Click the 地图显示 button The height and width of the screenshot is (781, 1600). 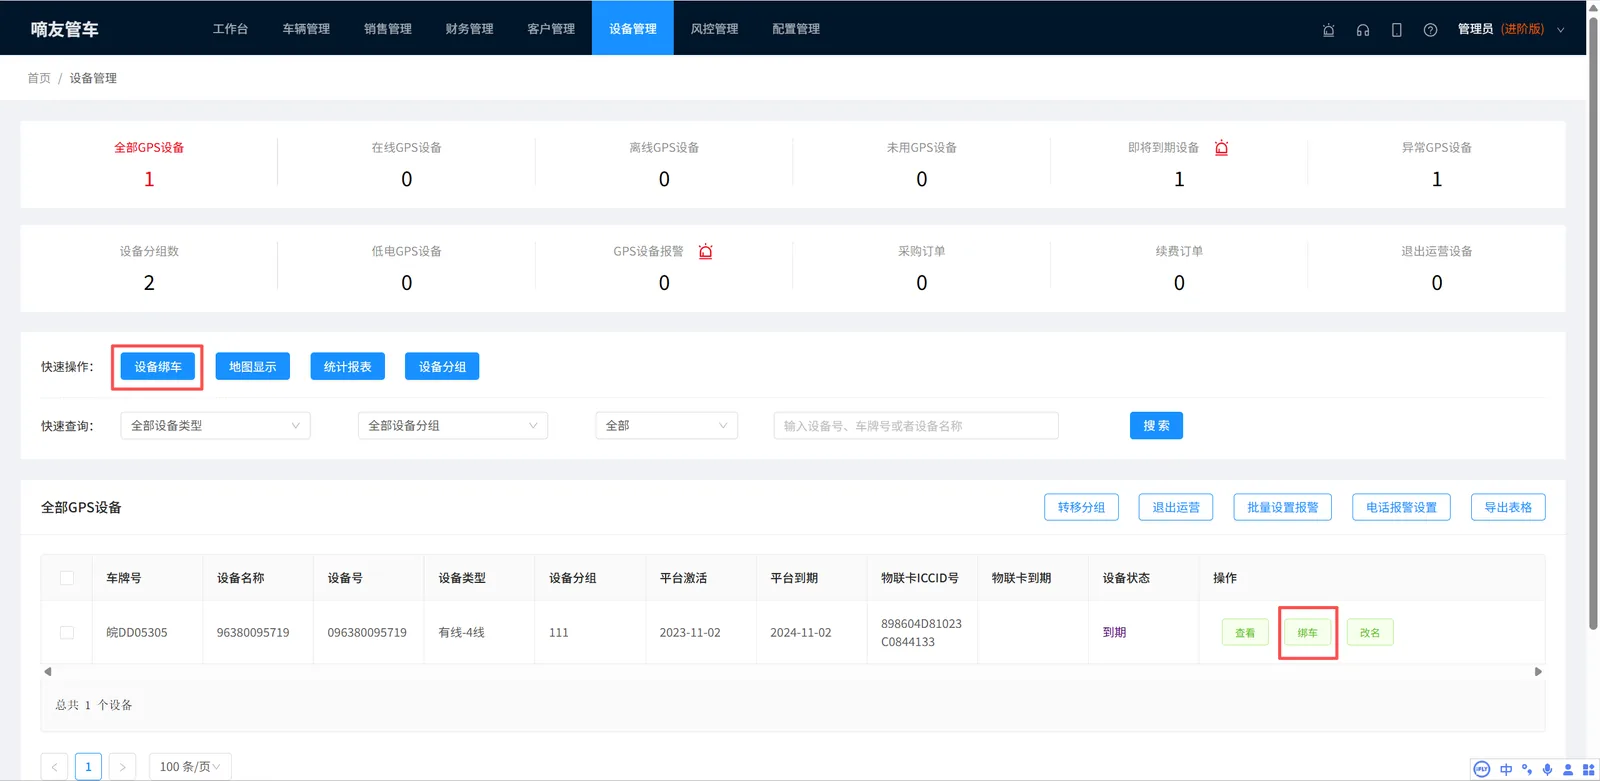pos(253,367)
